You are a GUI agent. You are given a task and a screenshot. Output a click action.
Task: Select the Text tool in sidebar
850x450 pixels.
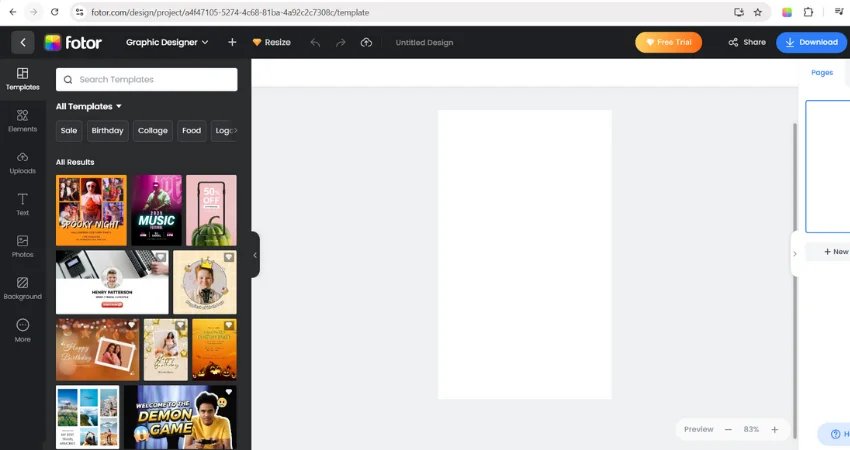click(x=22, y=205)
